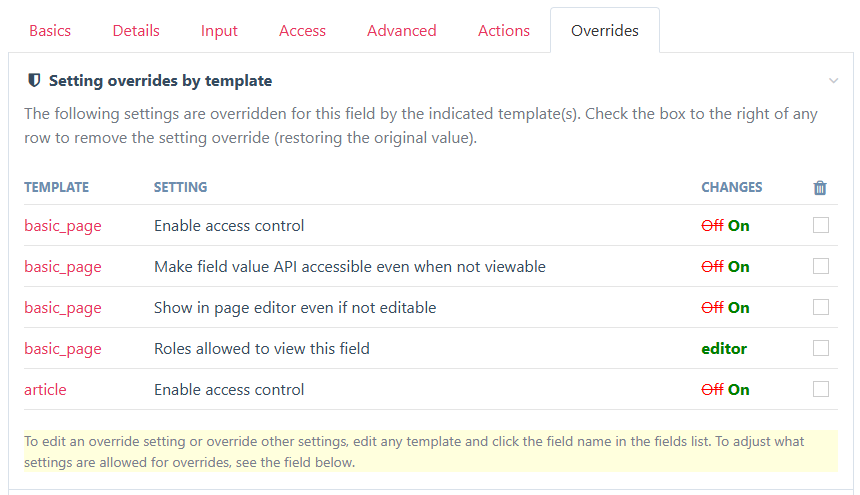
Task: Collapse the Setting overrides by template section
Action: (833, 81)
